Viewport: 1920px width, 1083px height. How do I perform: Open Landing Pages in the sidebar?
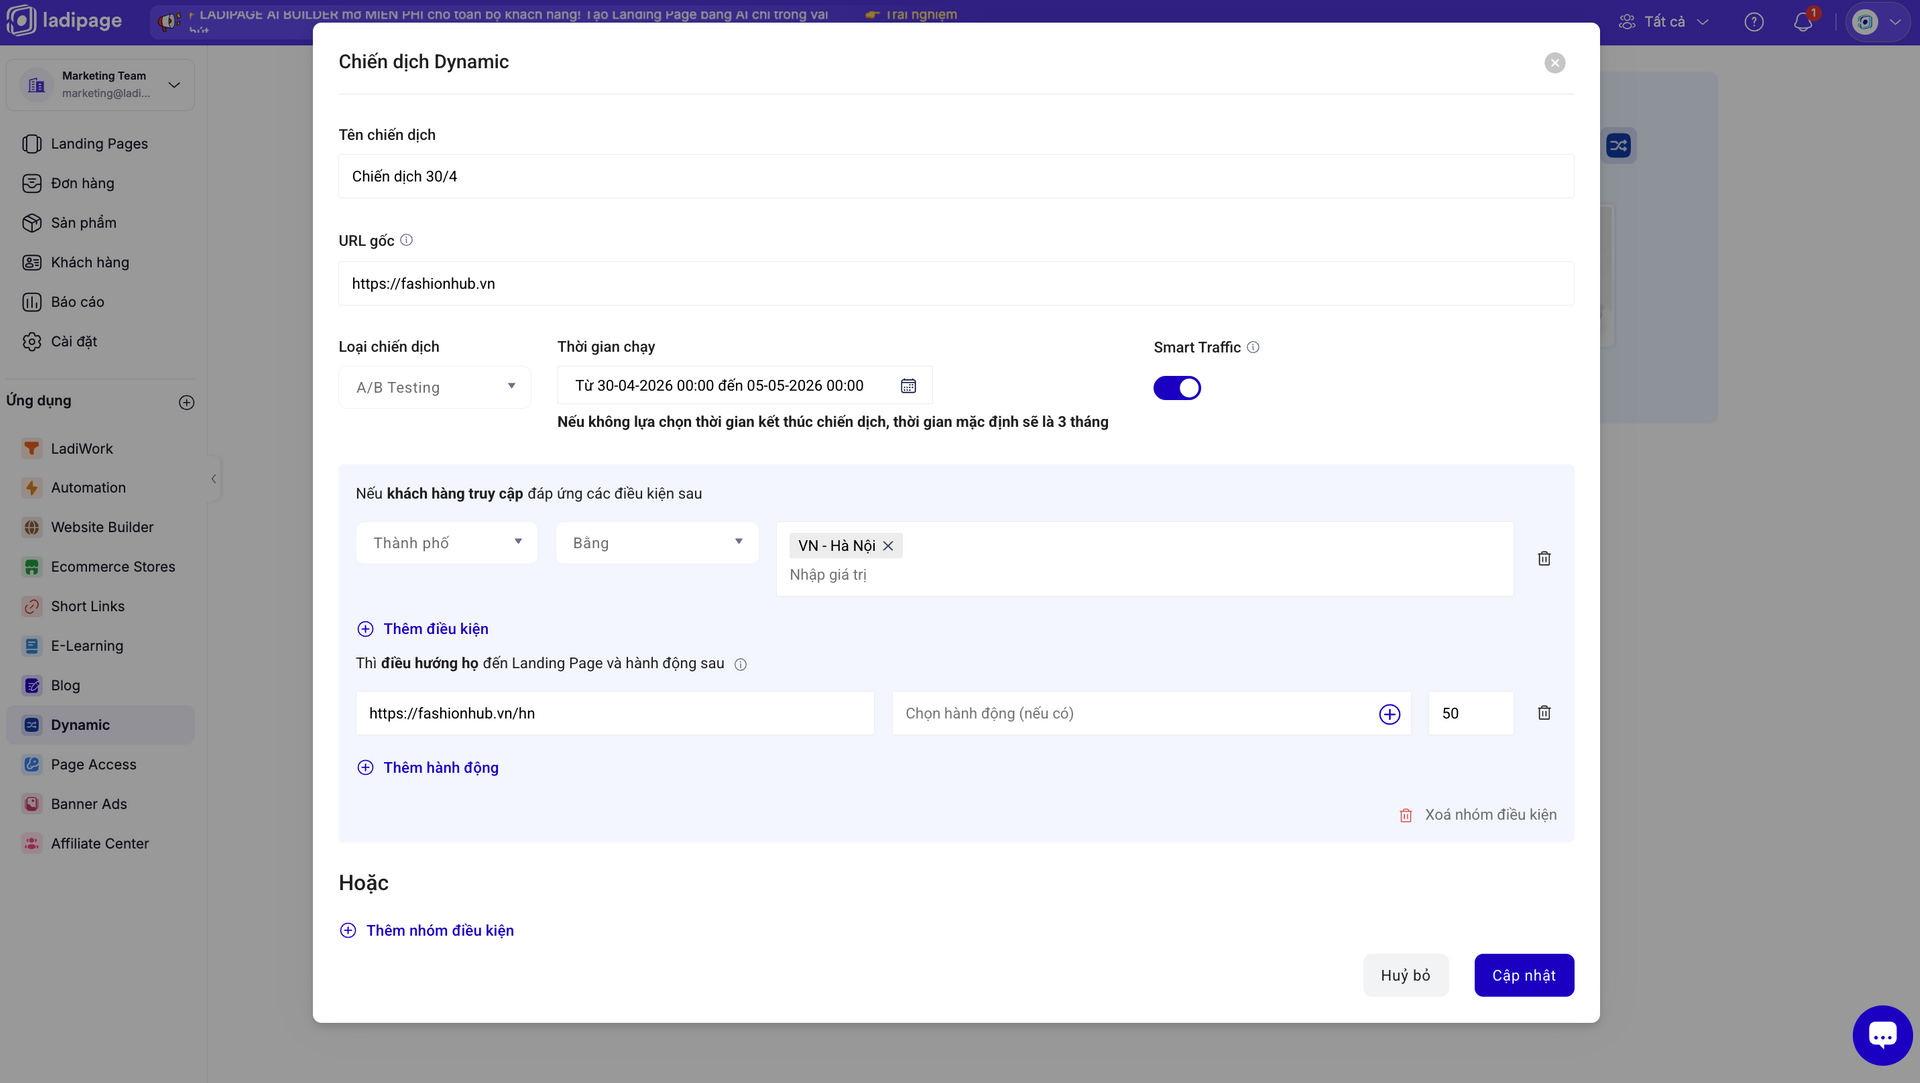tap(99, 144)
